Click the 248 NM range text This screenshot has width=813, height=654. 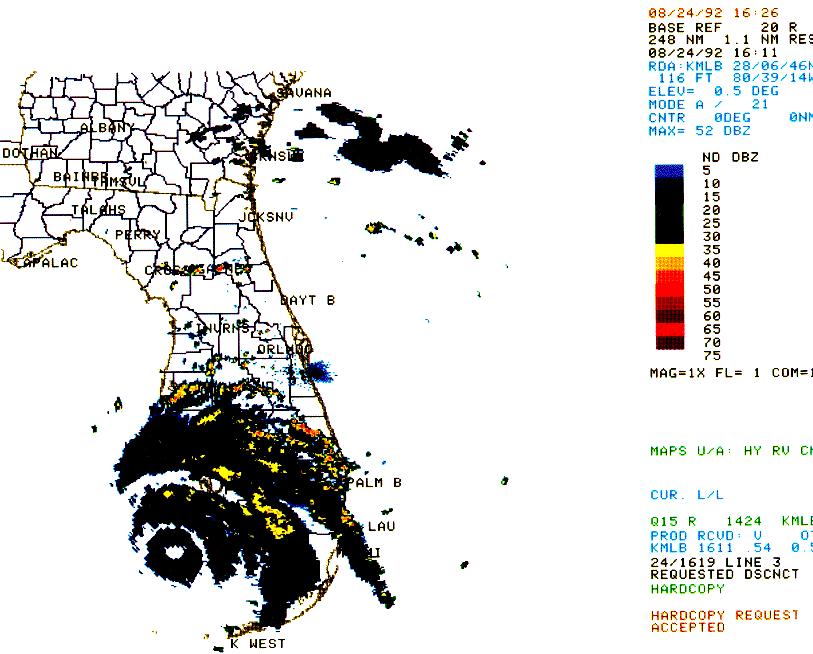(676, 40)
